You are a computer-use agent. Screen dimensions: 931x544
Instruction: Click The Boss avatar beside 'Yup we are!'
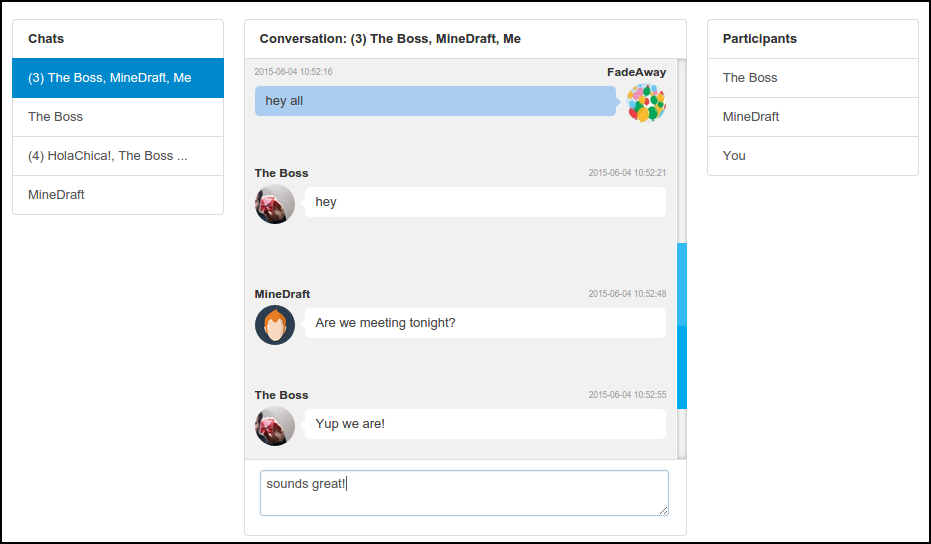pyautogui.click(x=275, y=425)
